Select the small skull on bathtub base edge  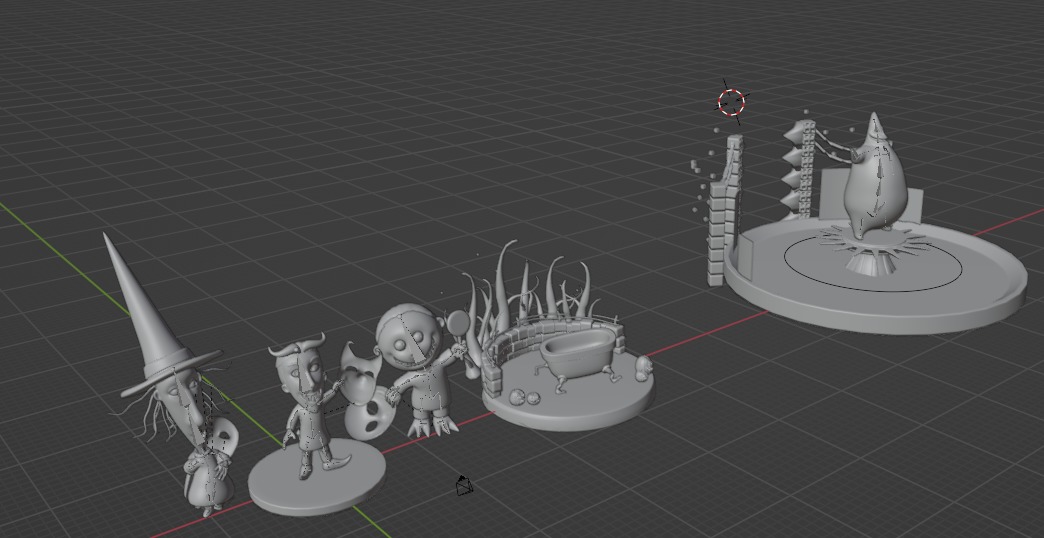click(x=643, y=368)
